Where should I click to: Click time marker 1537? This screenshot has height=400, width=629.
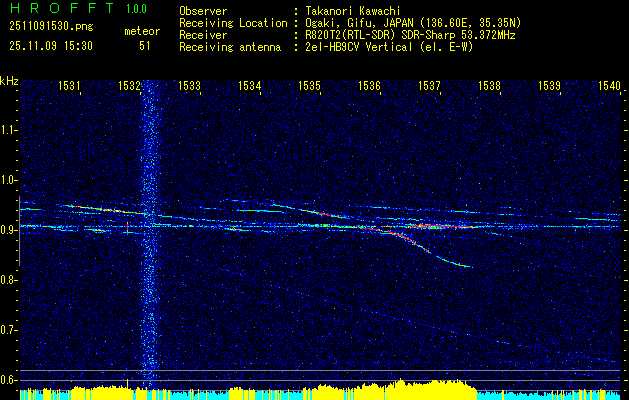pos(429,85)
